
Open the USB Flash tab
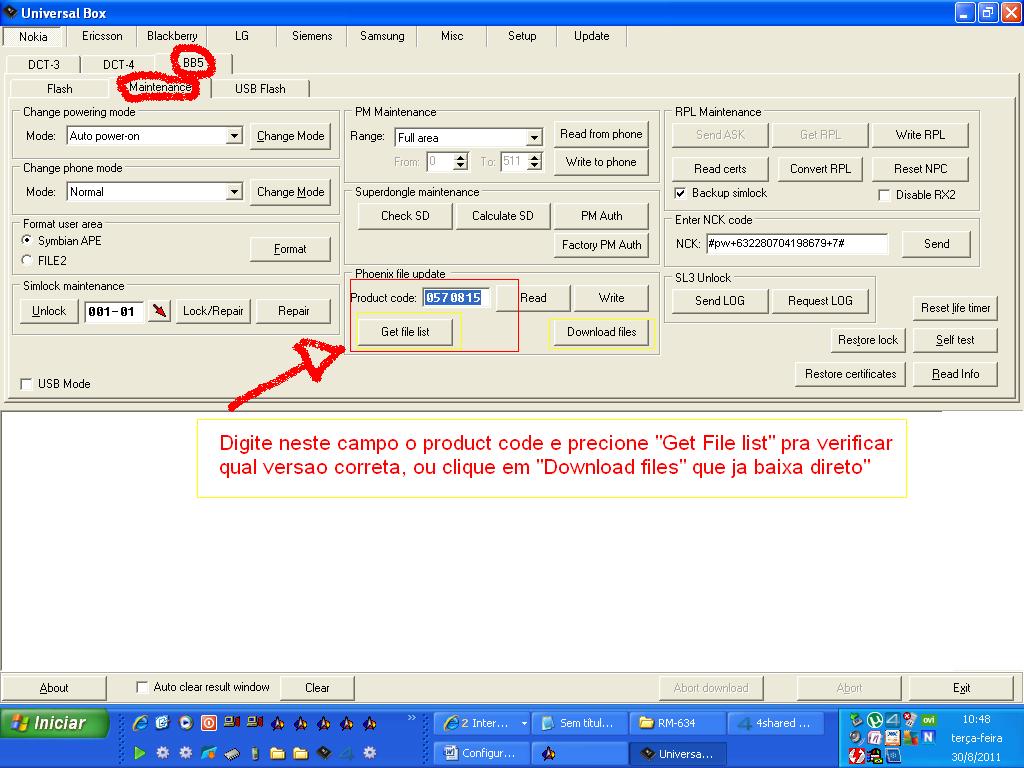pos(260,89)
